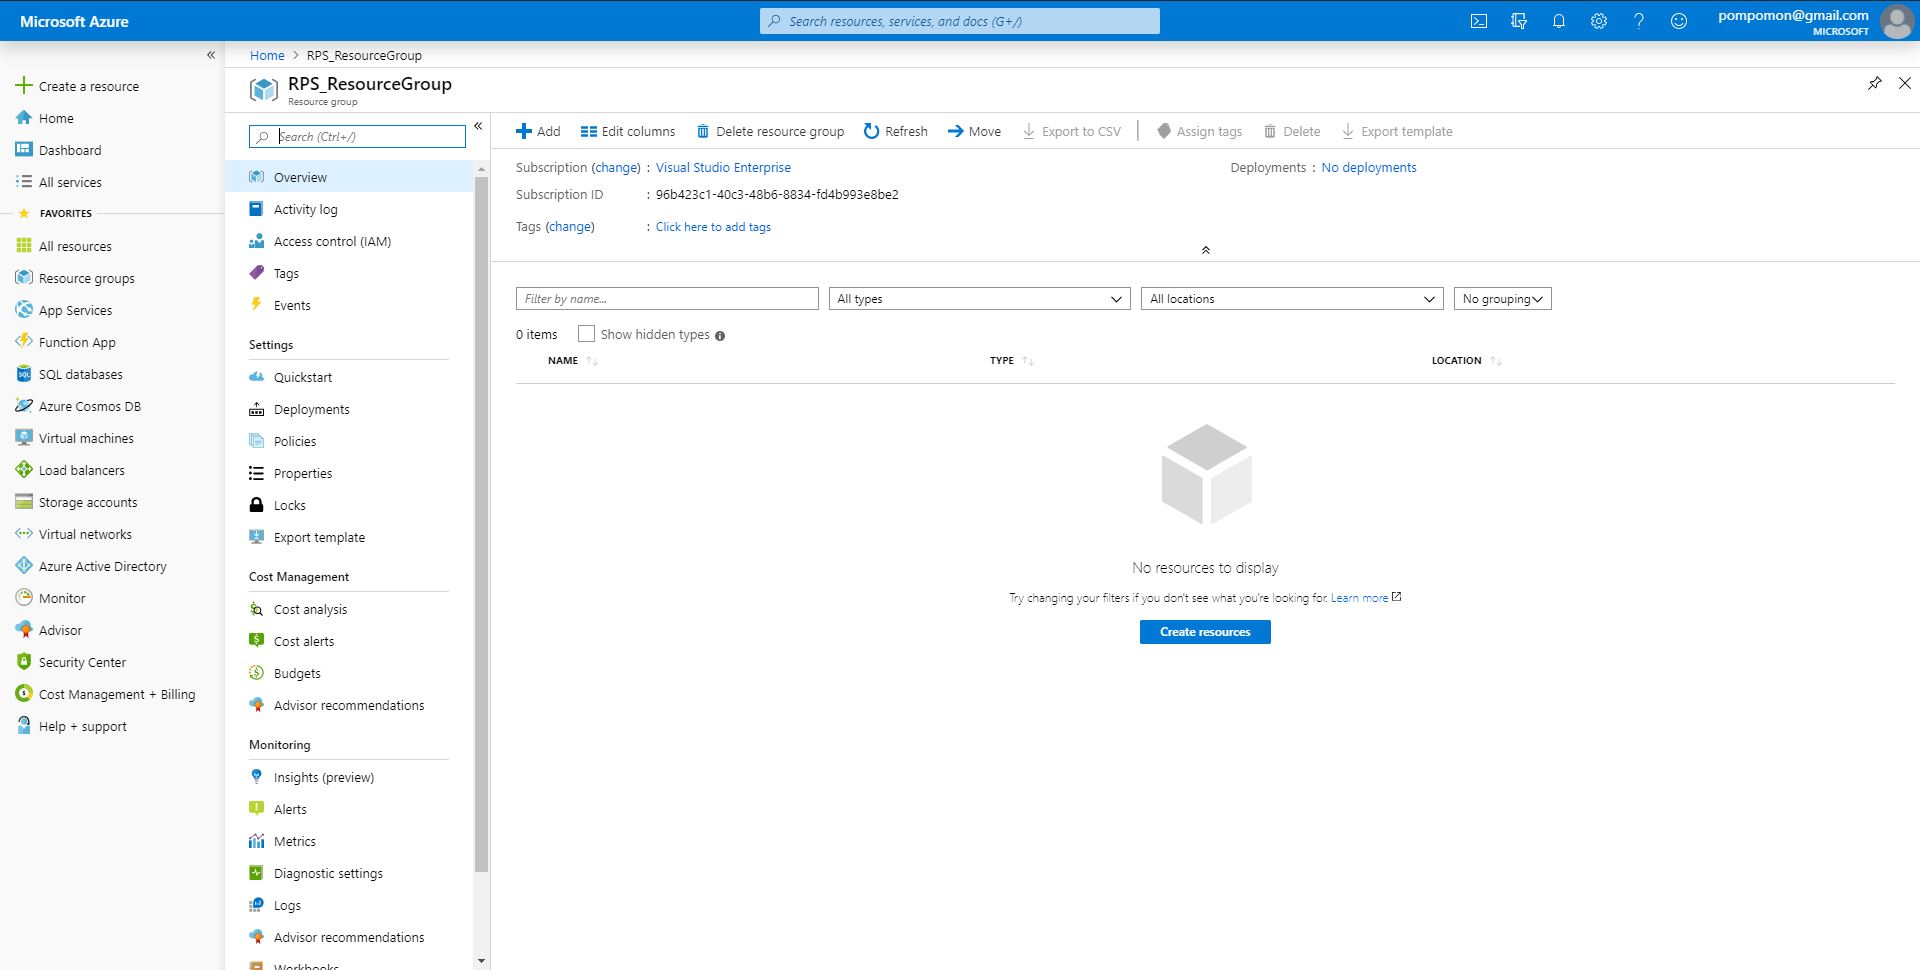Click 'Click here to add tags' link

pos(713,227)
